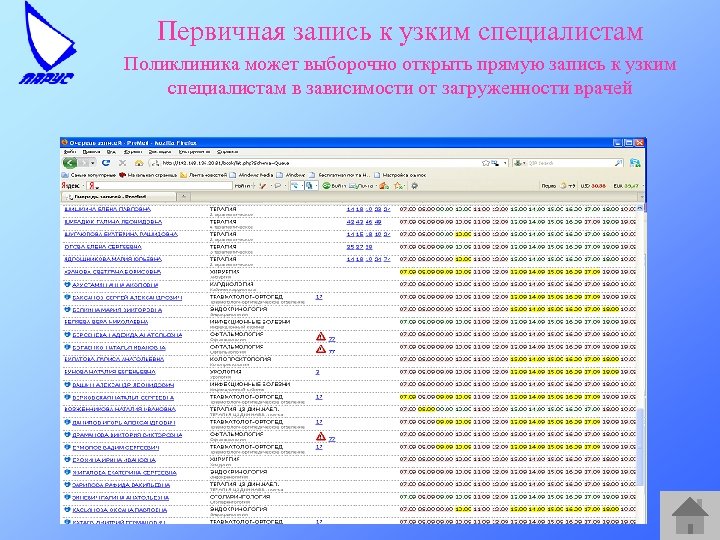Open the Правка menu
This screenshot has height=540, width=720.
point(91,152)
